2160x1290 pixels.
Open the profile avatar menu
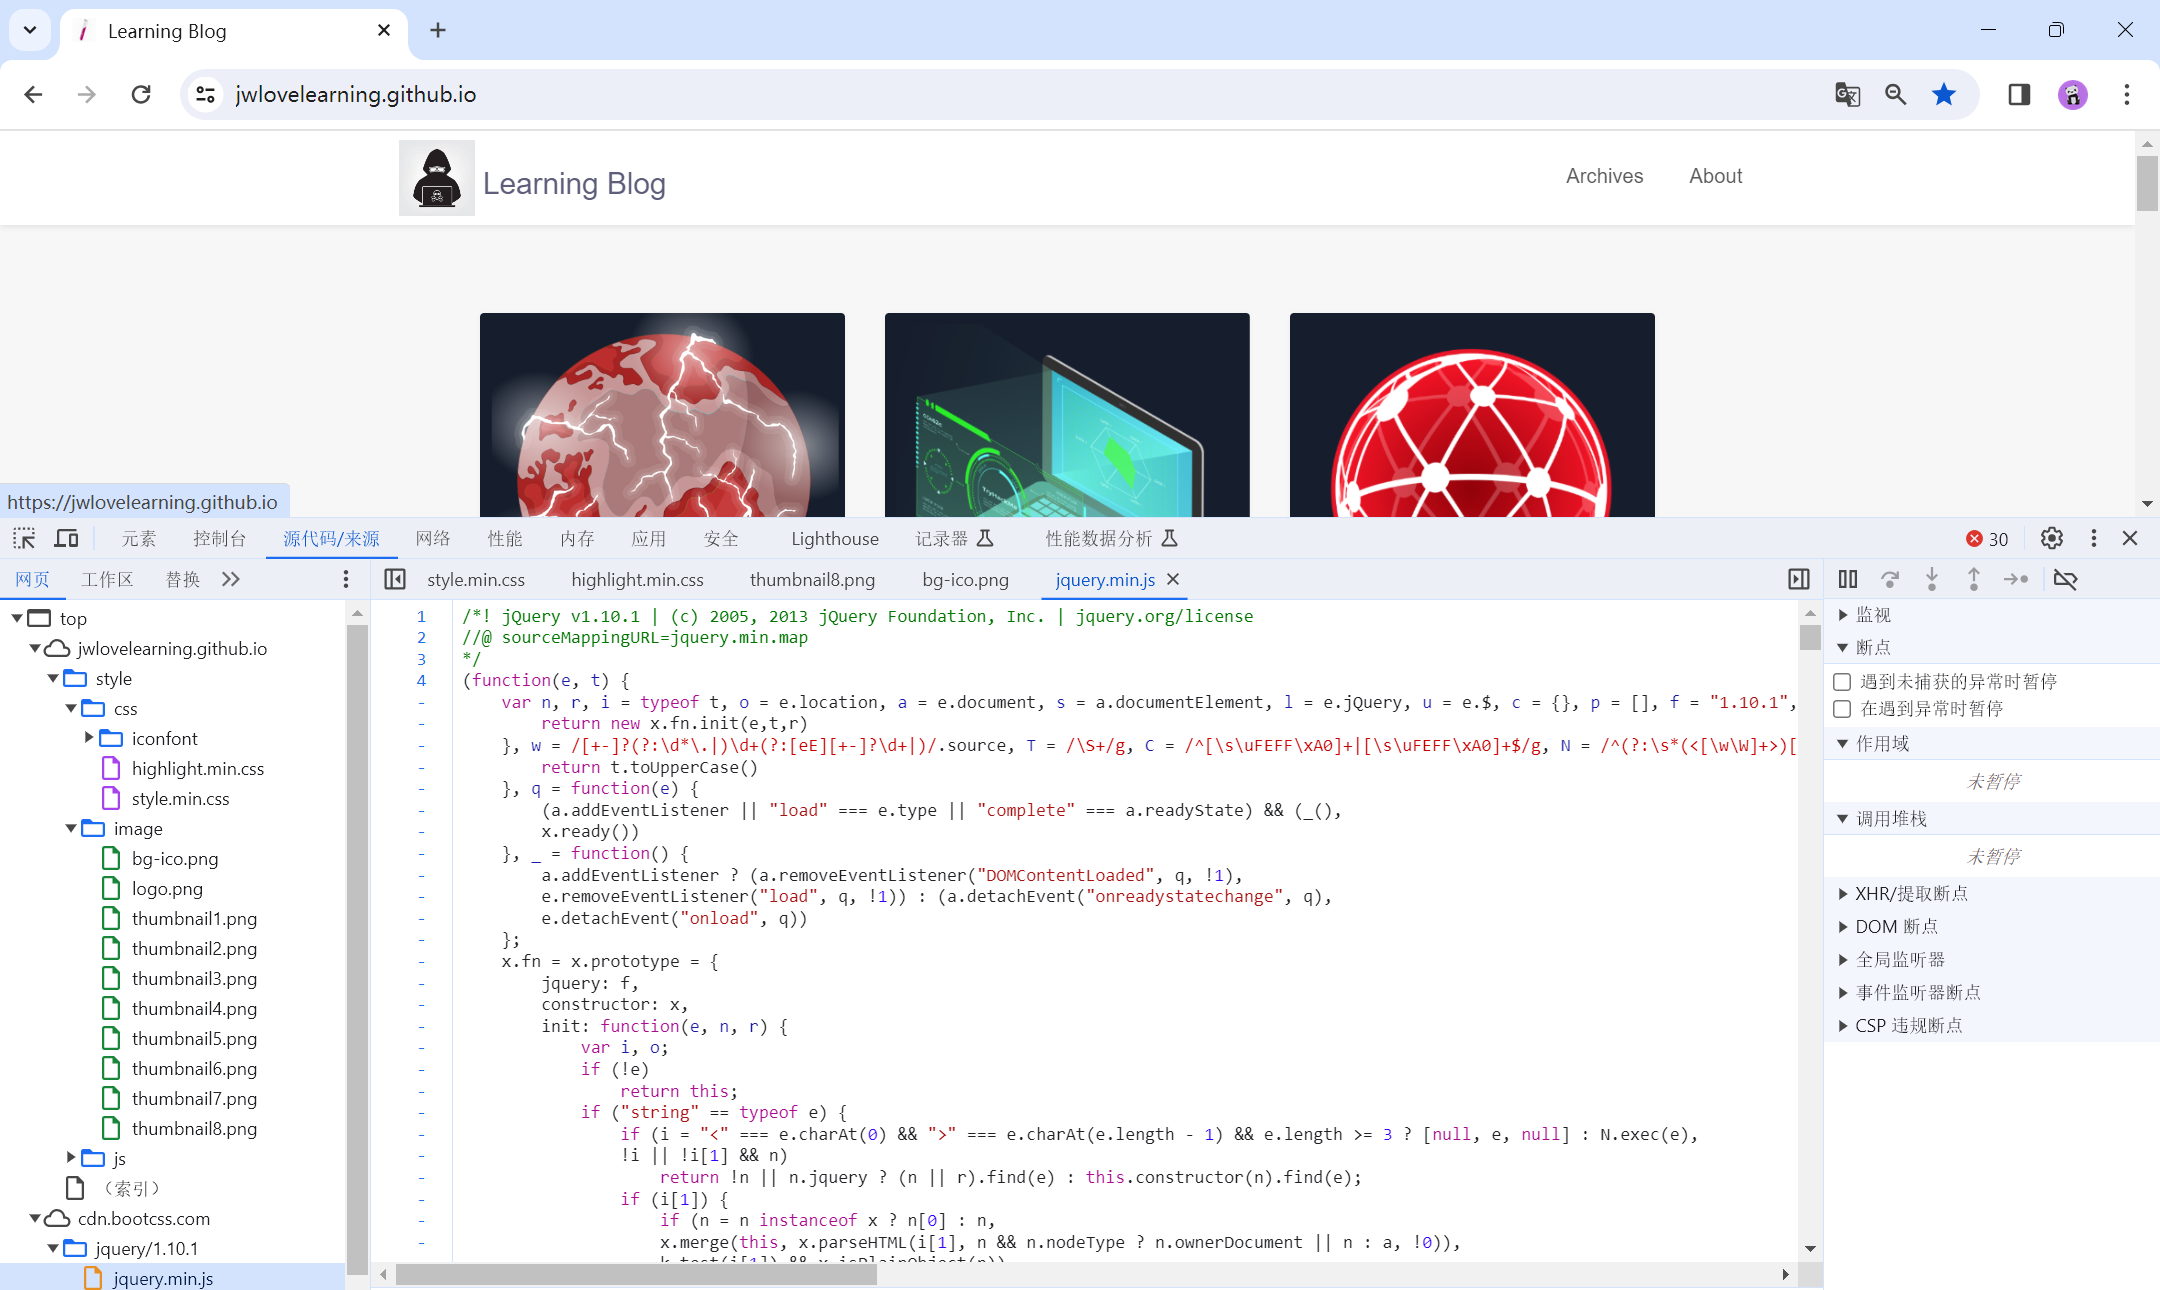(x=2073, y=94)
